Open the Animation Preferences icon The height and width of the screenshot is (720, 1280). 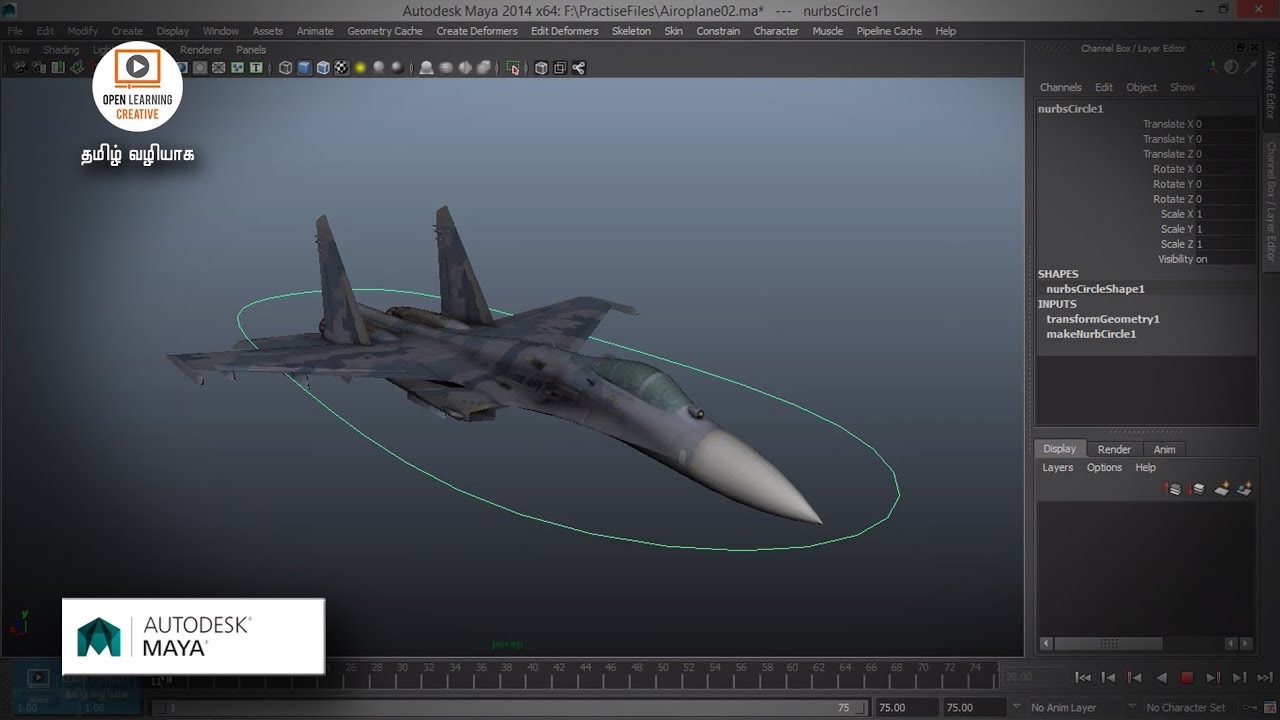1270,707
